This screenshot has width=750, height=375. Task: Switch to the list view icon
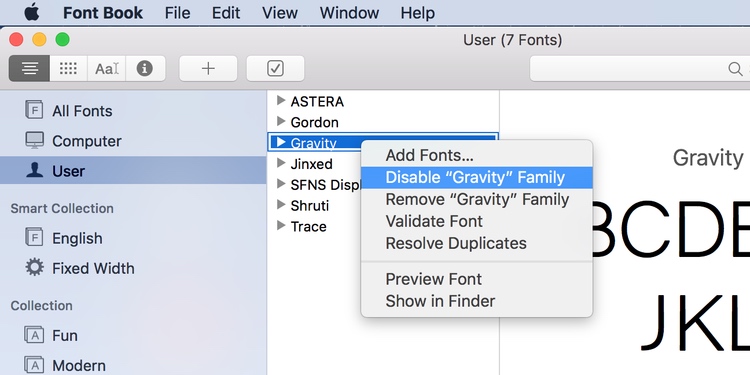[x=29, y=68]
